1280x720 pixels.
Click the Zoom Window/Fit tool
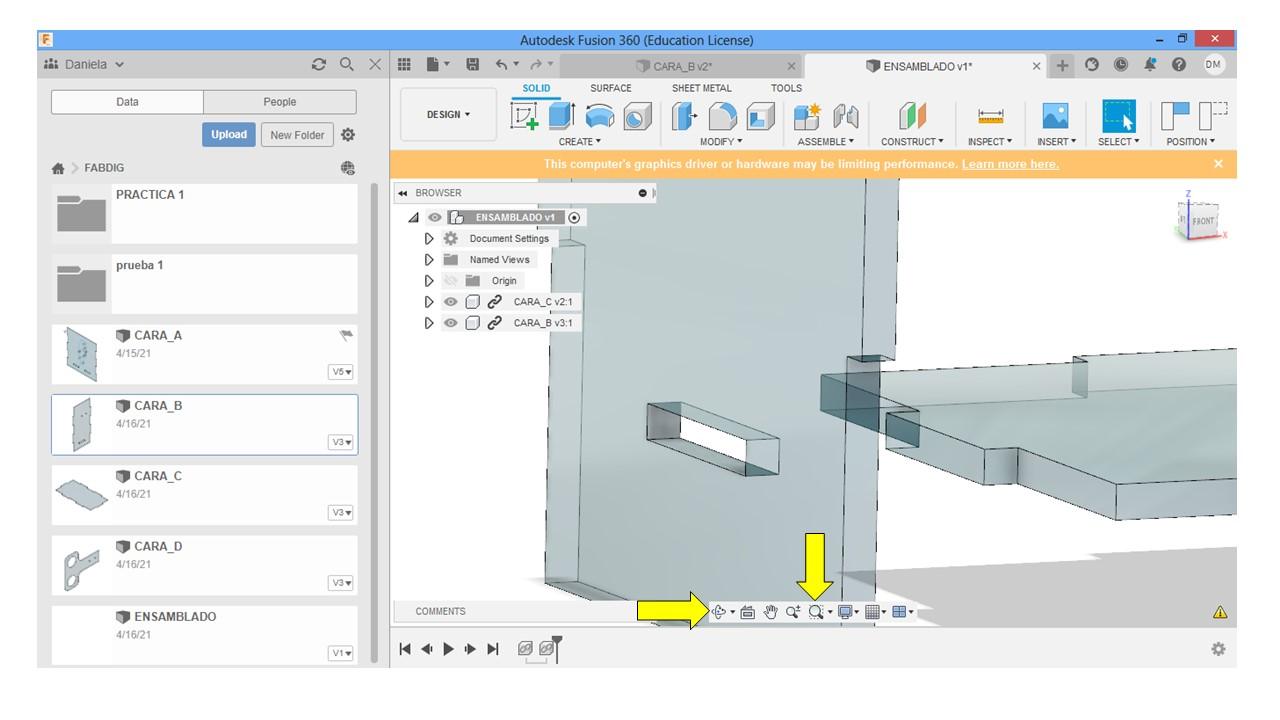[x=816, y=612]
